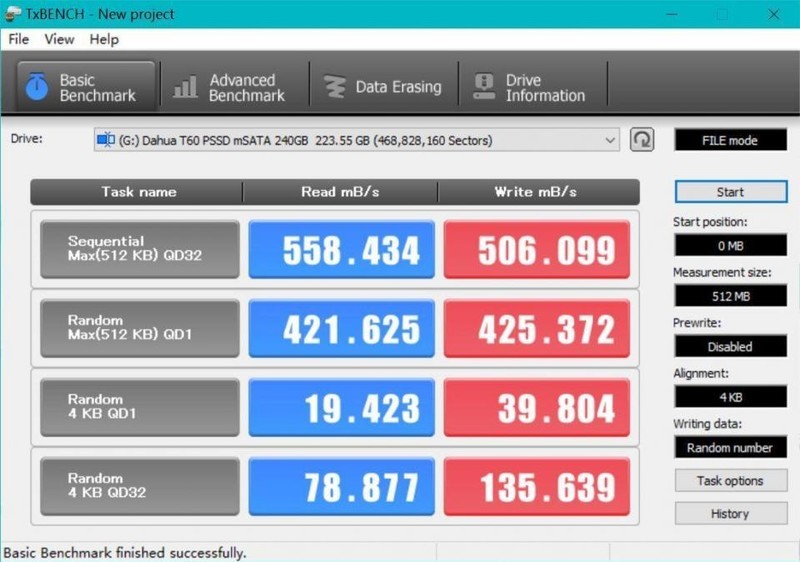Viewport: 800px width, 562px height.
Task: Toggle the FILE mode button
Action: pyautogui.click(x=730, y=140)
